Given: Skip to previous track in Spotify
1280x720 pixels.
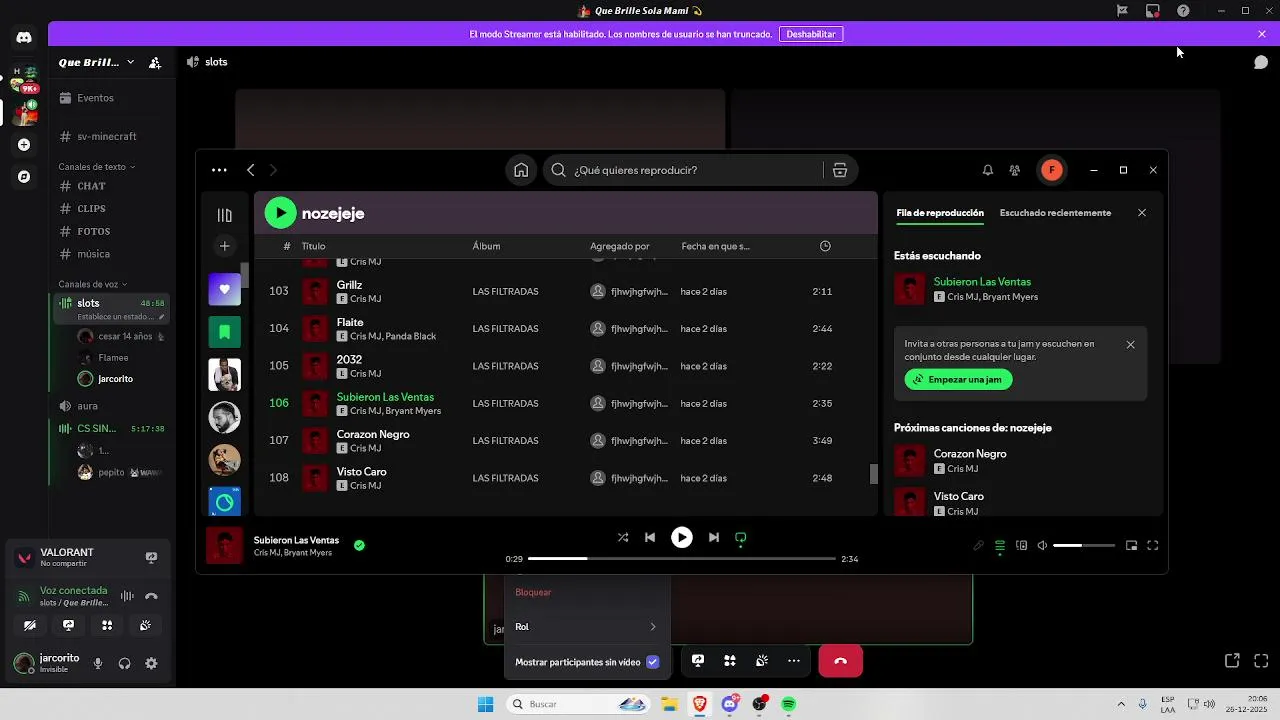Looking at the screenshot, I should tap(650, 537).
